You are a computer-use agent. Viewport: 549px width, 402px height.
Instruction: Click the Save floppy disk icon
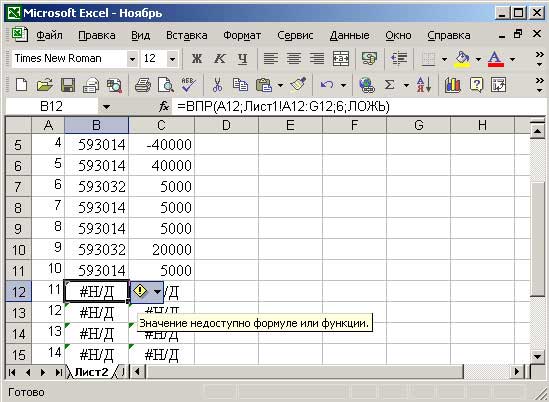[68, 85]
